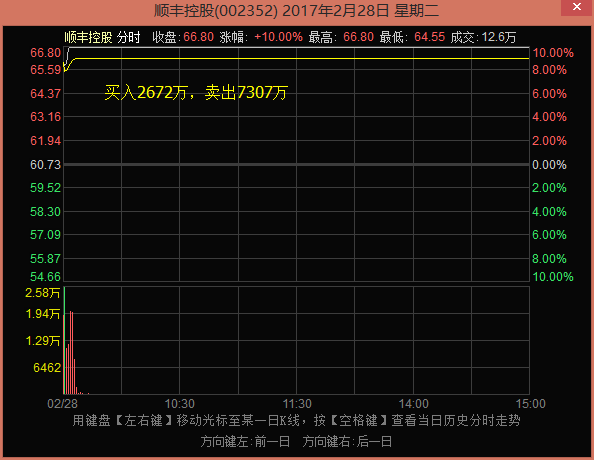Click the 54.66 bottom price axis label
594x460 pixels.
point(45,277)
